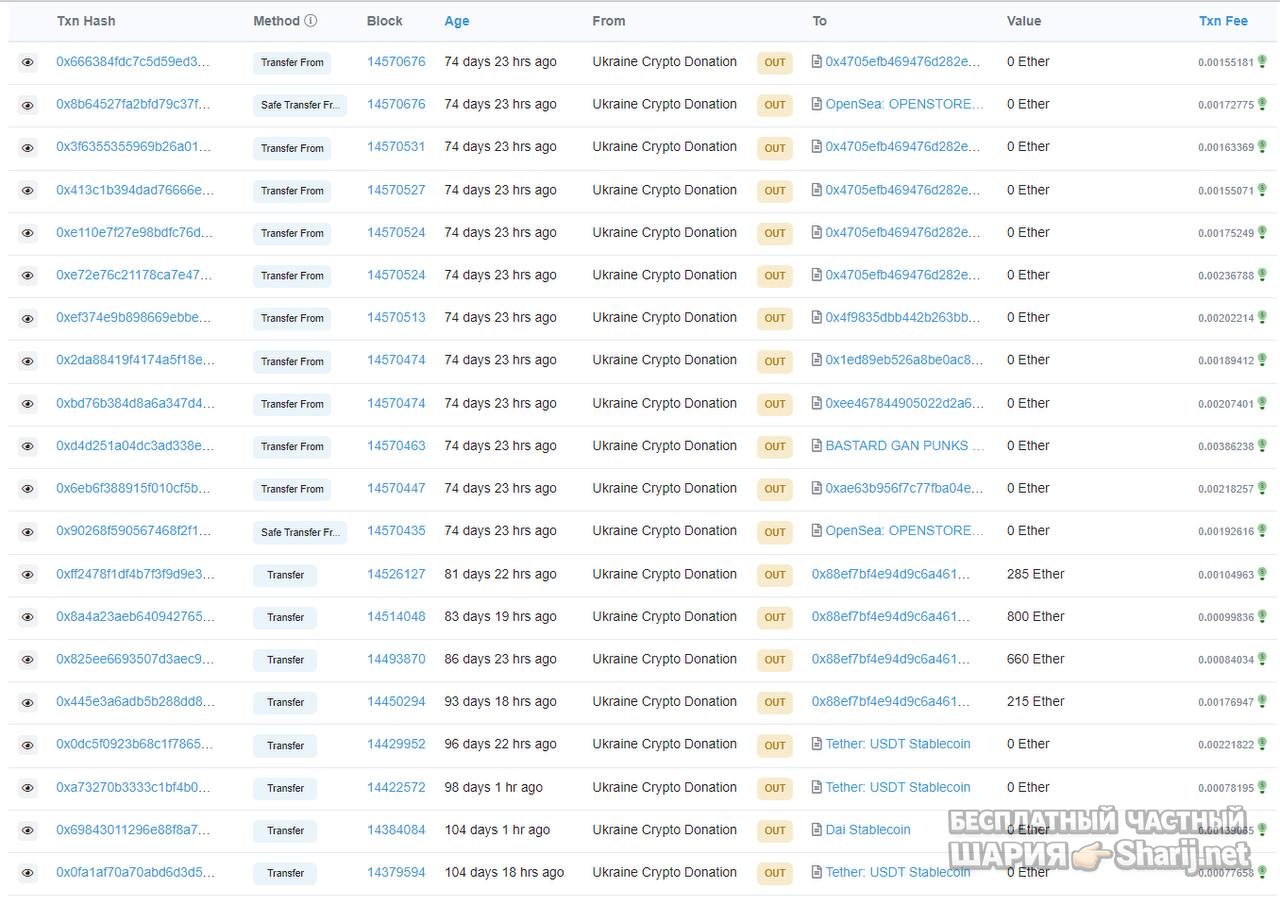Toggle the Age column header format
Screen dimensions: 1280x905
tap(457, 21)
